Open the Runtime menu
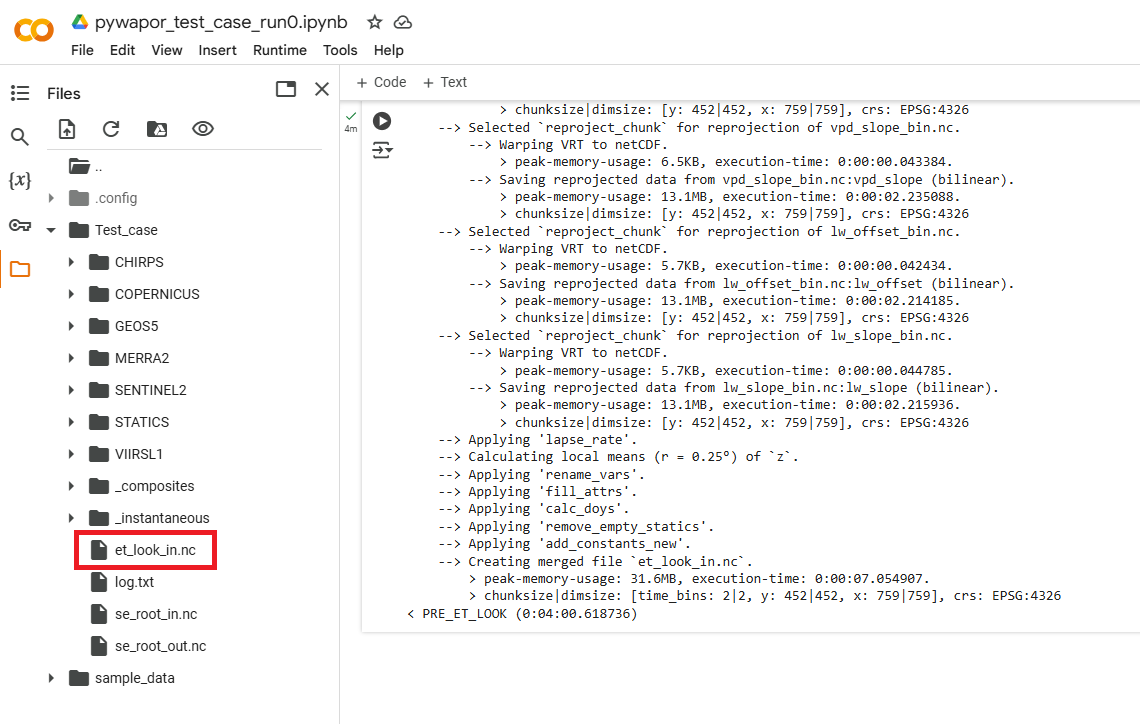 (x=280, y=50)
